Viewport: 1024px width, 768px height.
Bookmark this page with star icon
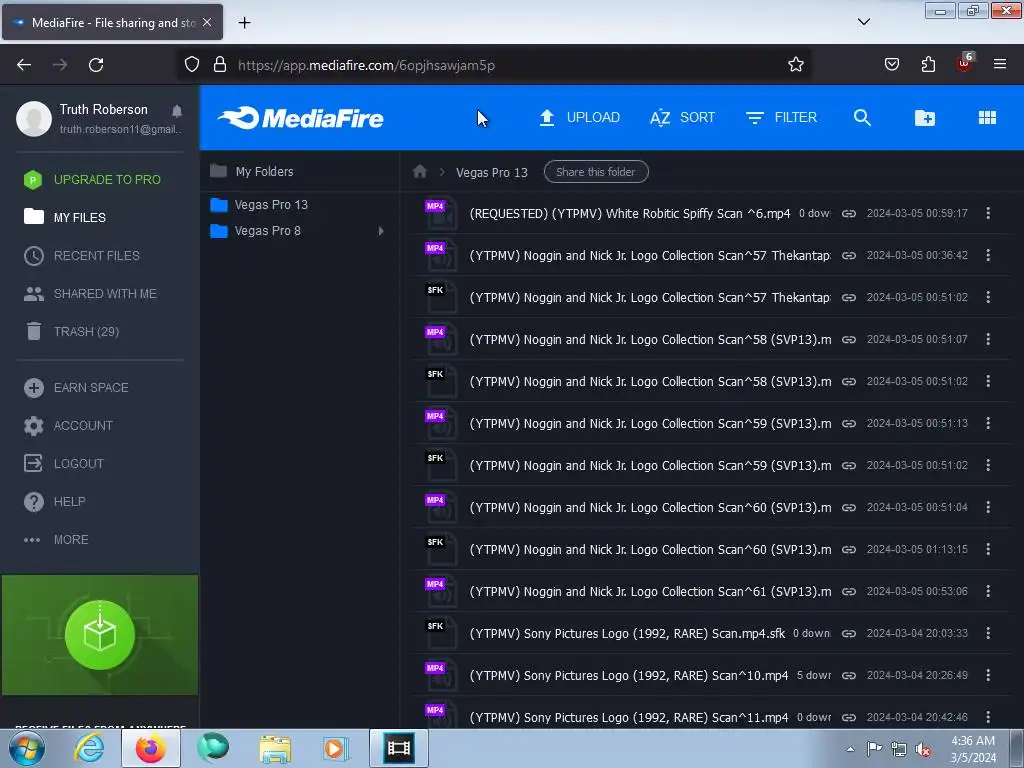[x=795, y=65]
